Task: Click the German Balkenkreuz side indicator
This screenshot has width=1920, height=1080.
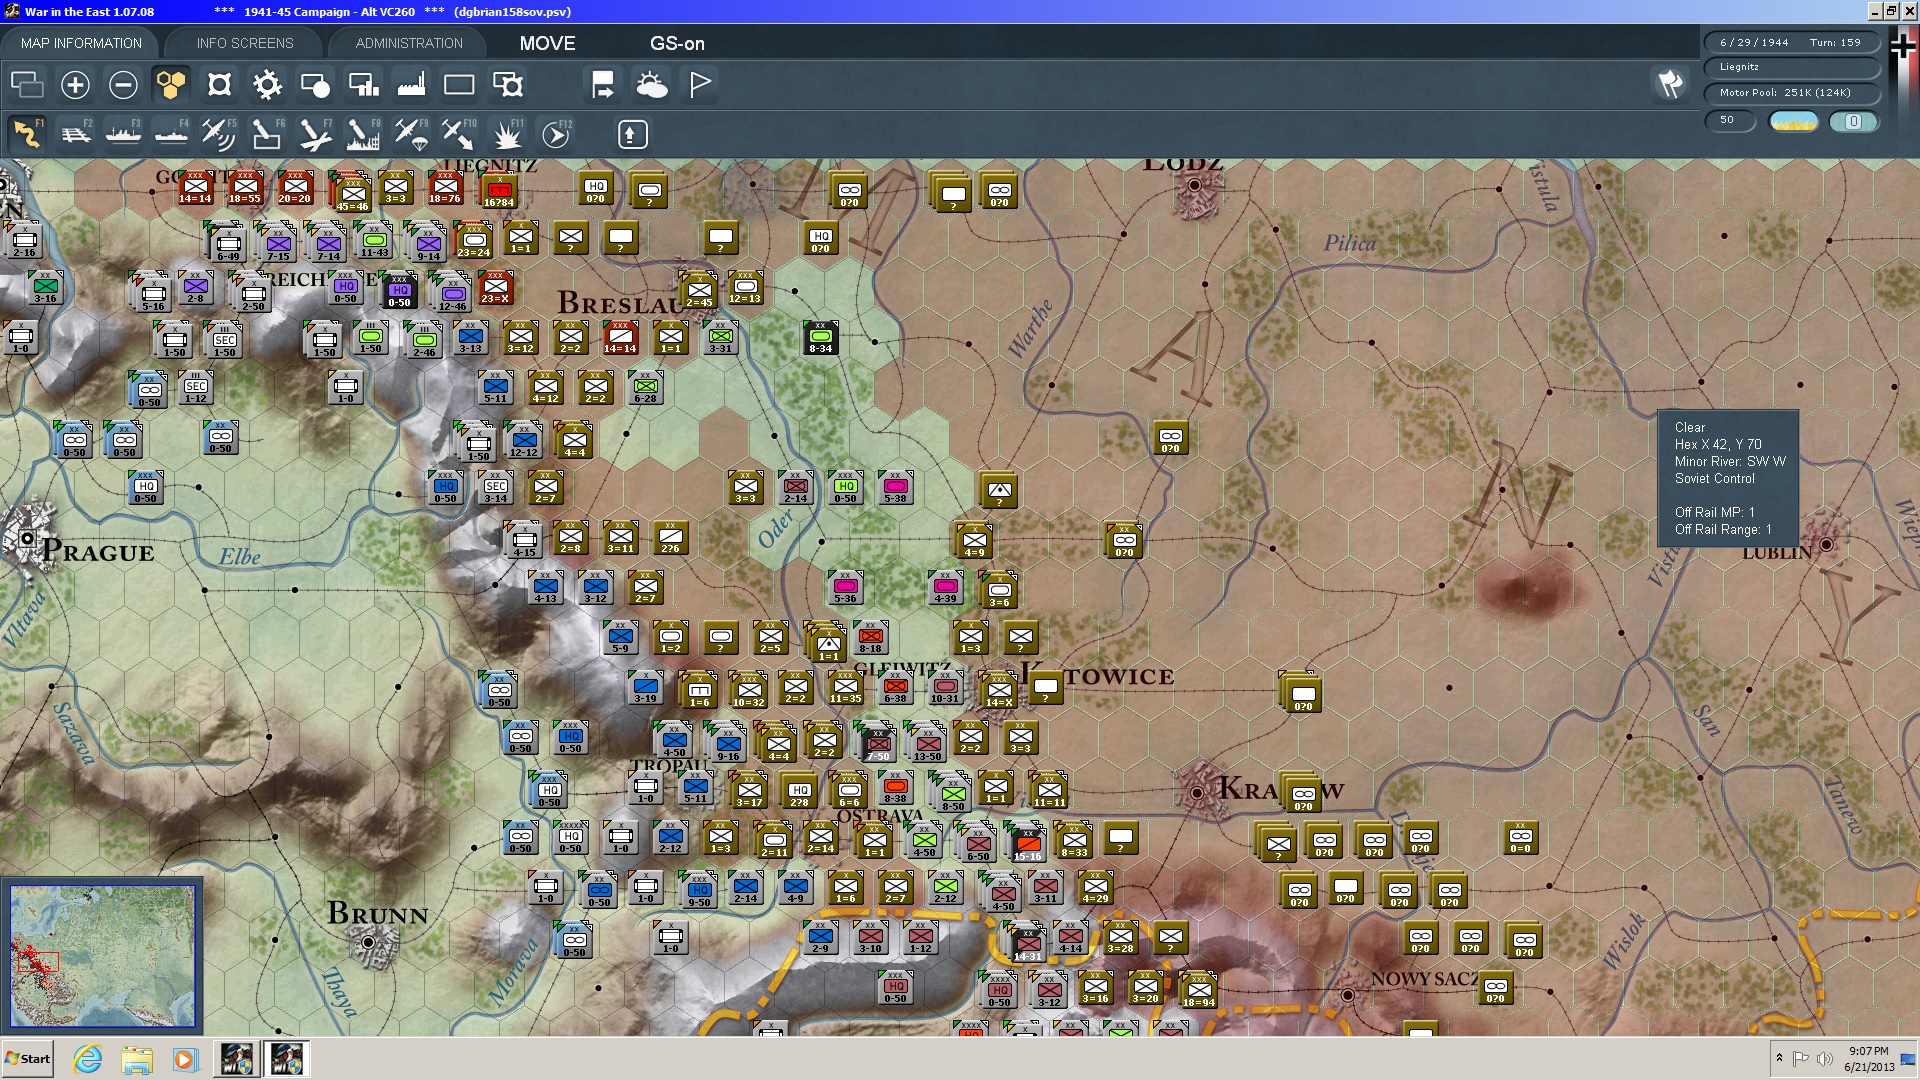Action: [x=1903, y=46]
